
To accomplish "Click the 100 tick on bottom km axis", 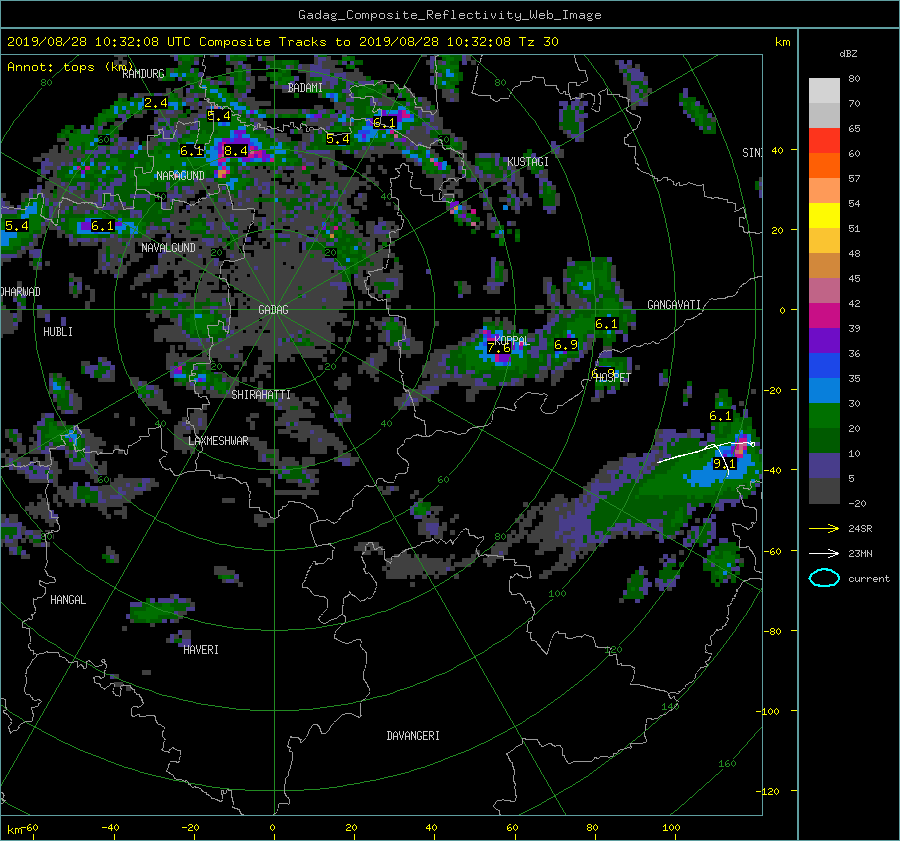I will click(x=671, y=828).
